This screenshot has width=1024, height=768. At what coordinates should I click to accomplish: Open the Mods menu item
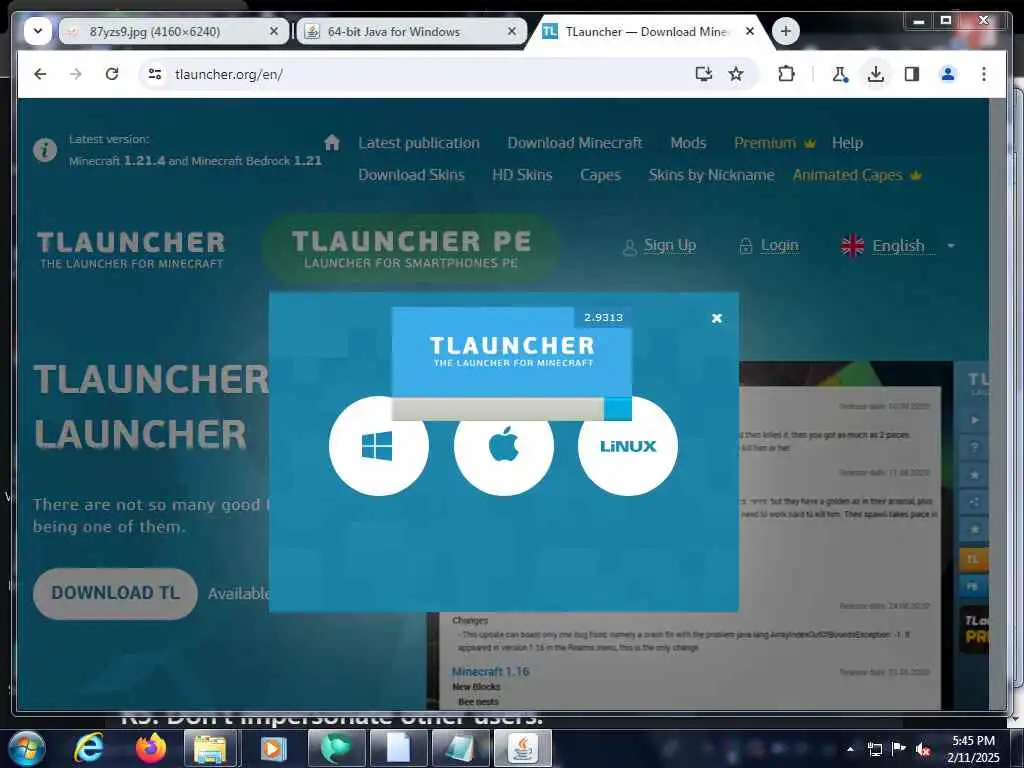[x=688, y=143]
